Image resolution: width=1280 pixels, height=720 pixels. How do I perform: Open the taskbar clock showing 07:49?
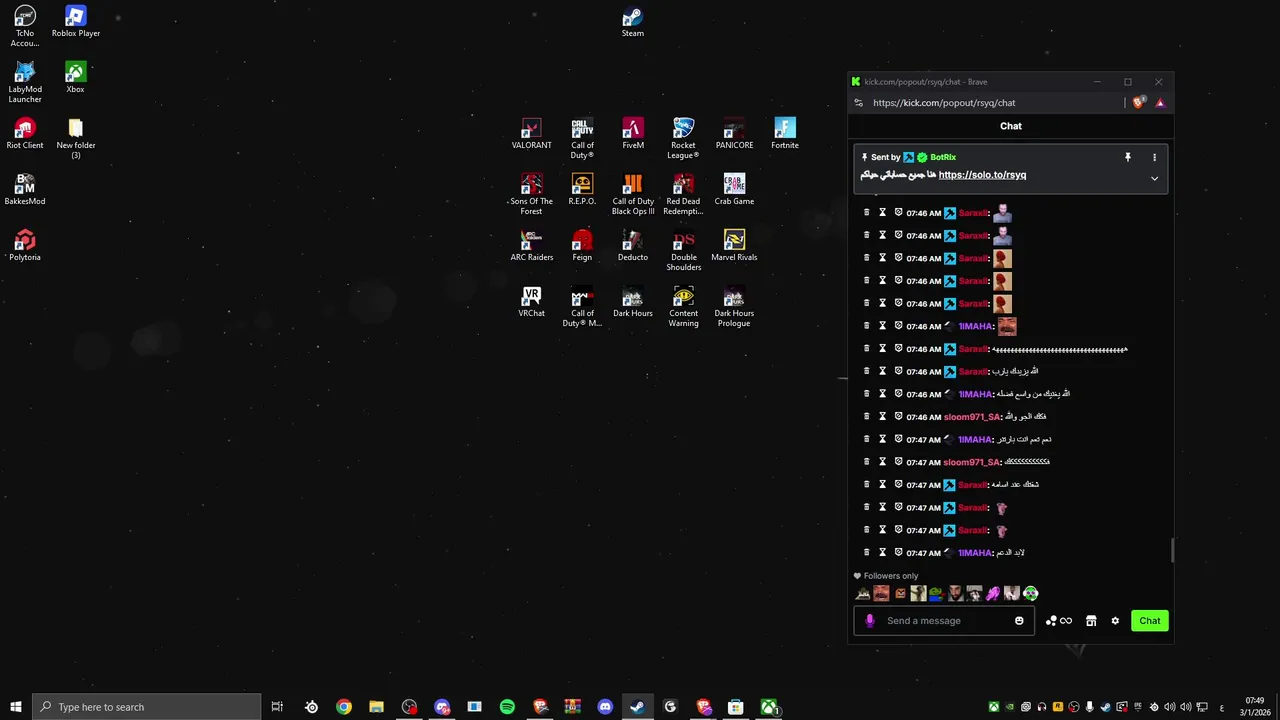(1255, 707)
